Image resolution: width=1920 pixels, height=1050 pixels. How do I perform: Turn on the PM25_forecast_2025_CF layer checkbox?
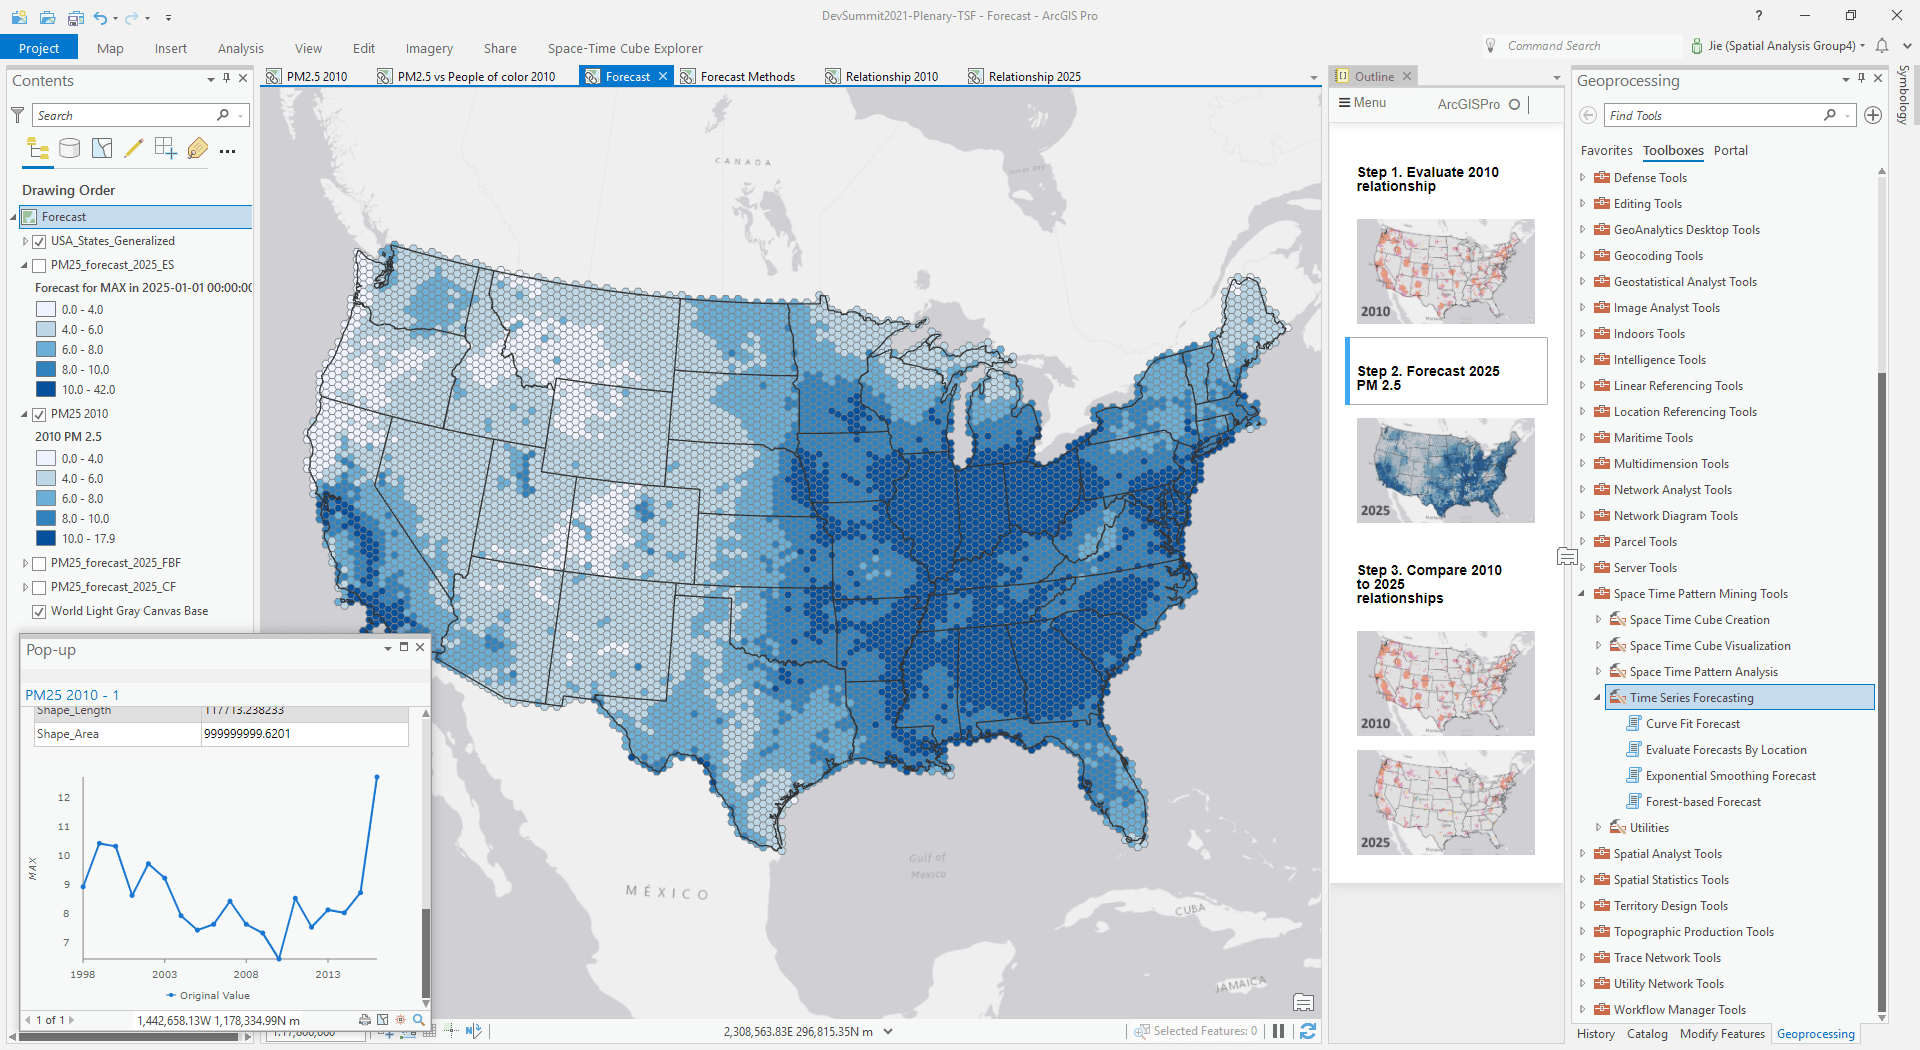coord(39,587)
